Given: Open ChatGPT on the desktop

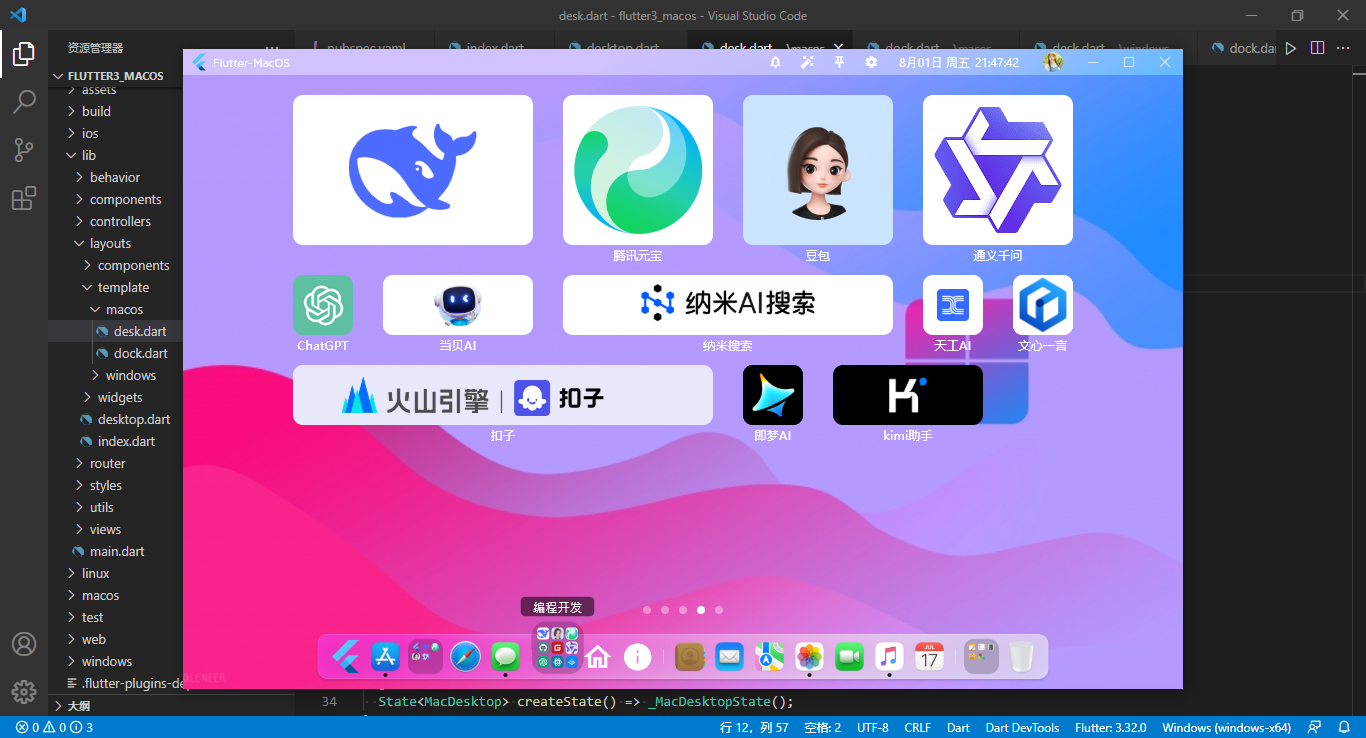Looking at the screenshot, I should [322, 305].
